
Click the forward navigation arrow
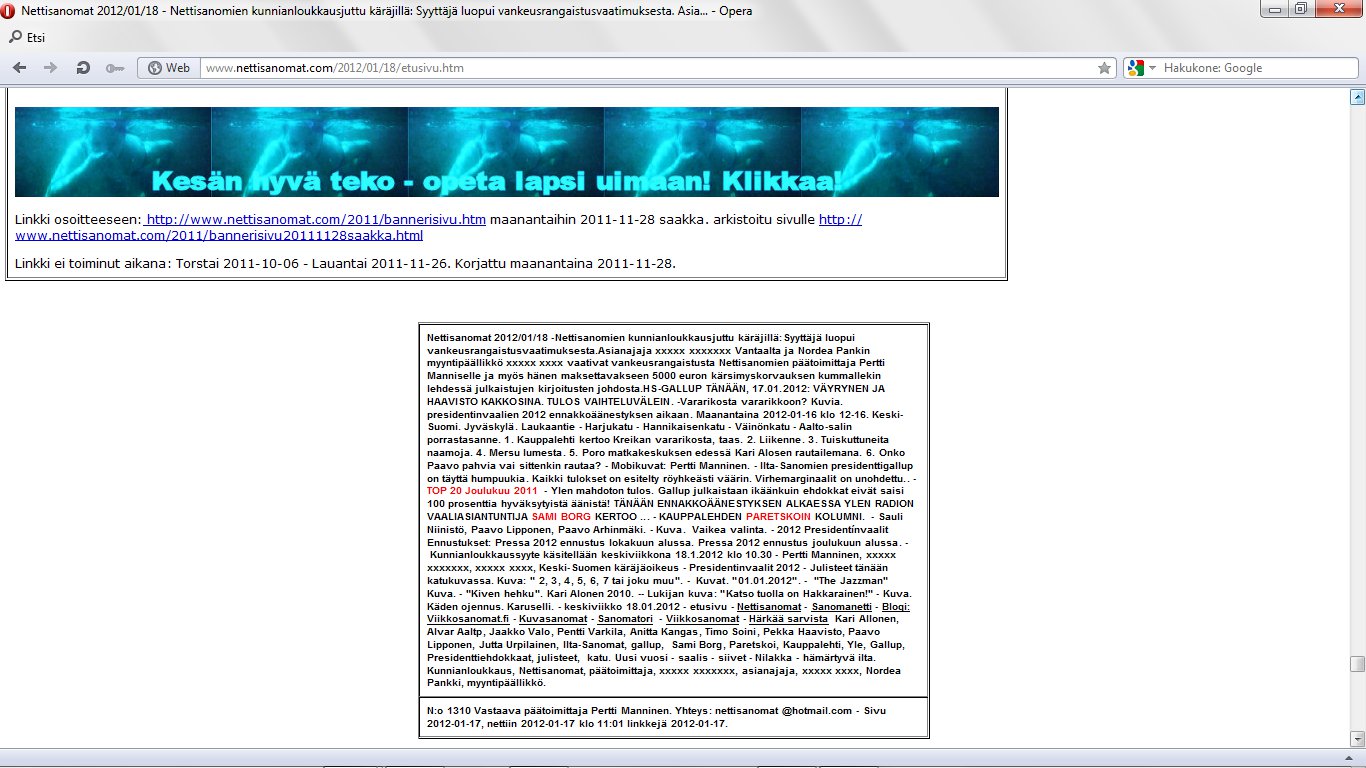(x=50, y=68)
